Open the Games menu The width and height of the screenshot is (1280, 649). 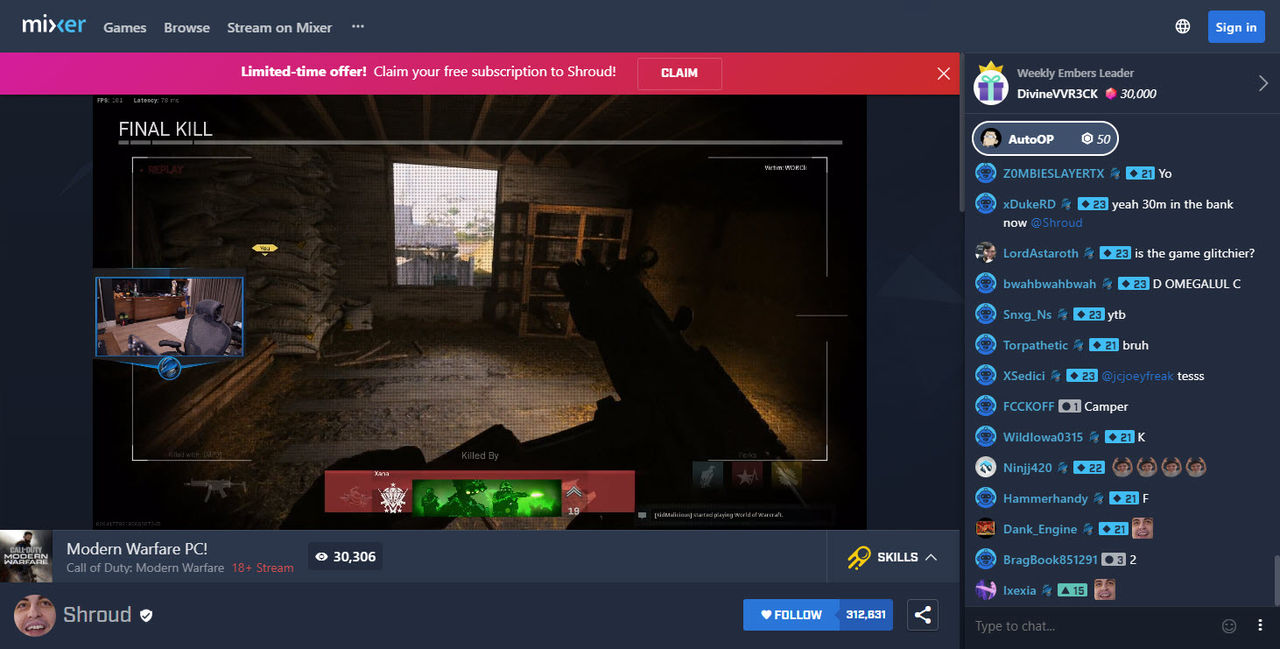[x=125, y=27]
